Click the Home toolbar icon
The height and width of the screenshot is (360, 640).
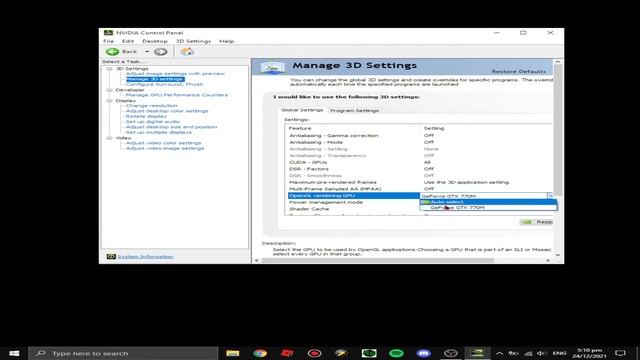click(187, 51)
